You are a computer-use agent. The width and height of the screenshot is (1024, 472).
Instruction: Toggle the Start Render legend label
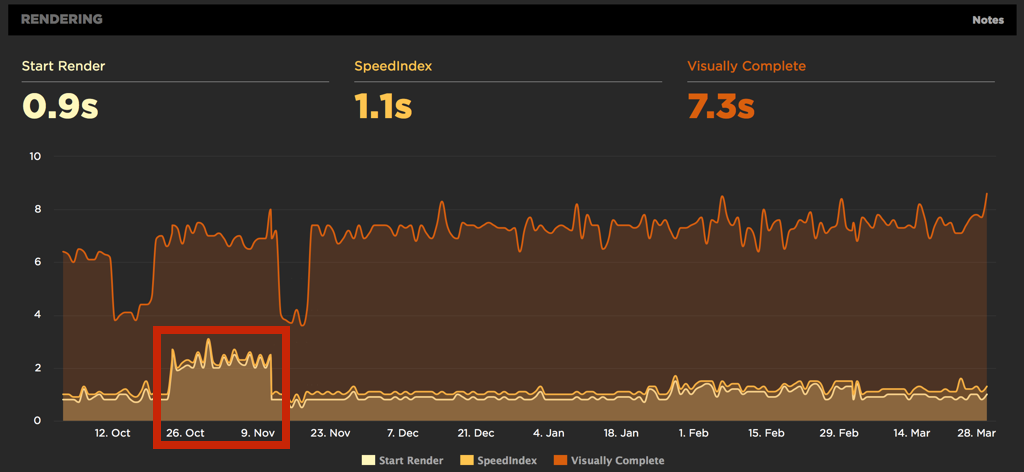(410, 460)
